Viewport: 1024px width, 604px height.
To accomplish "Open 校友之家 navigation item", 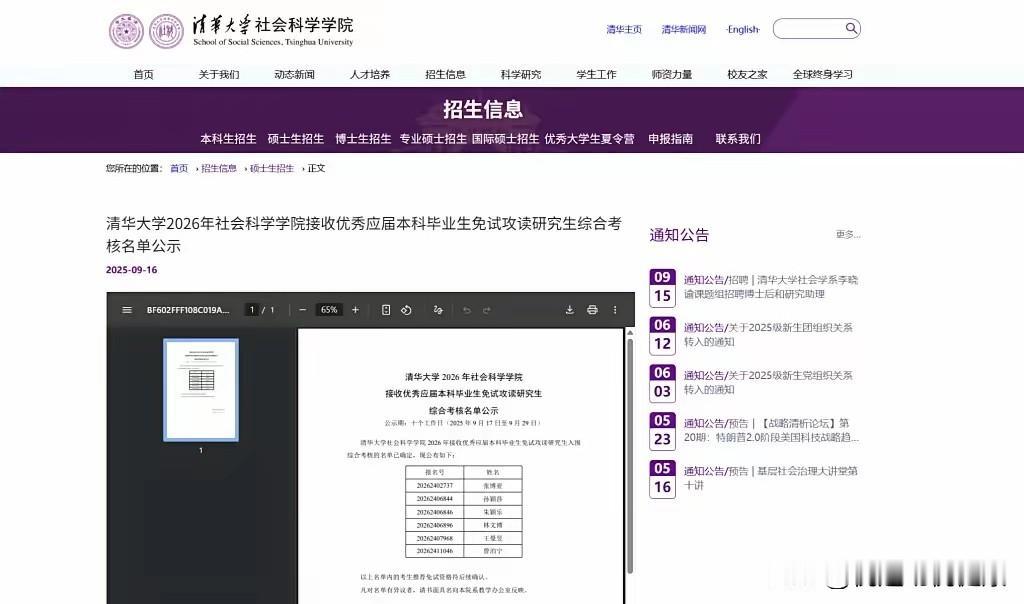I will coord(747,74).
